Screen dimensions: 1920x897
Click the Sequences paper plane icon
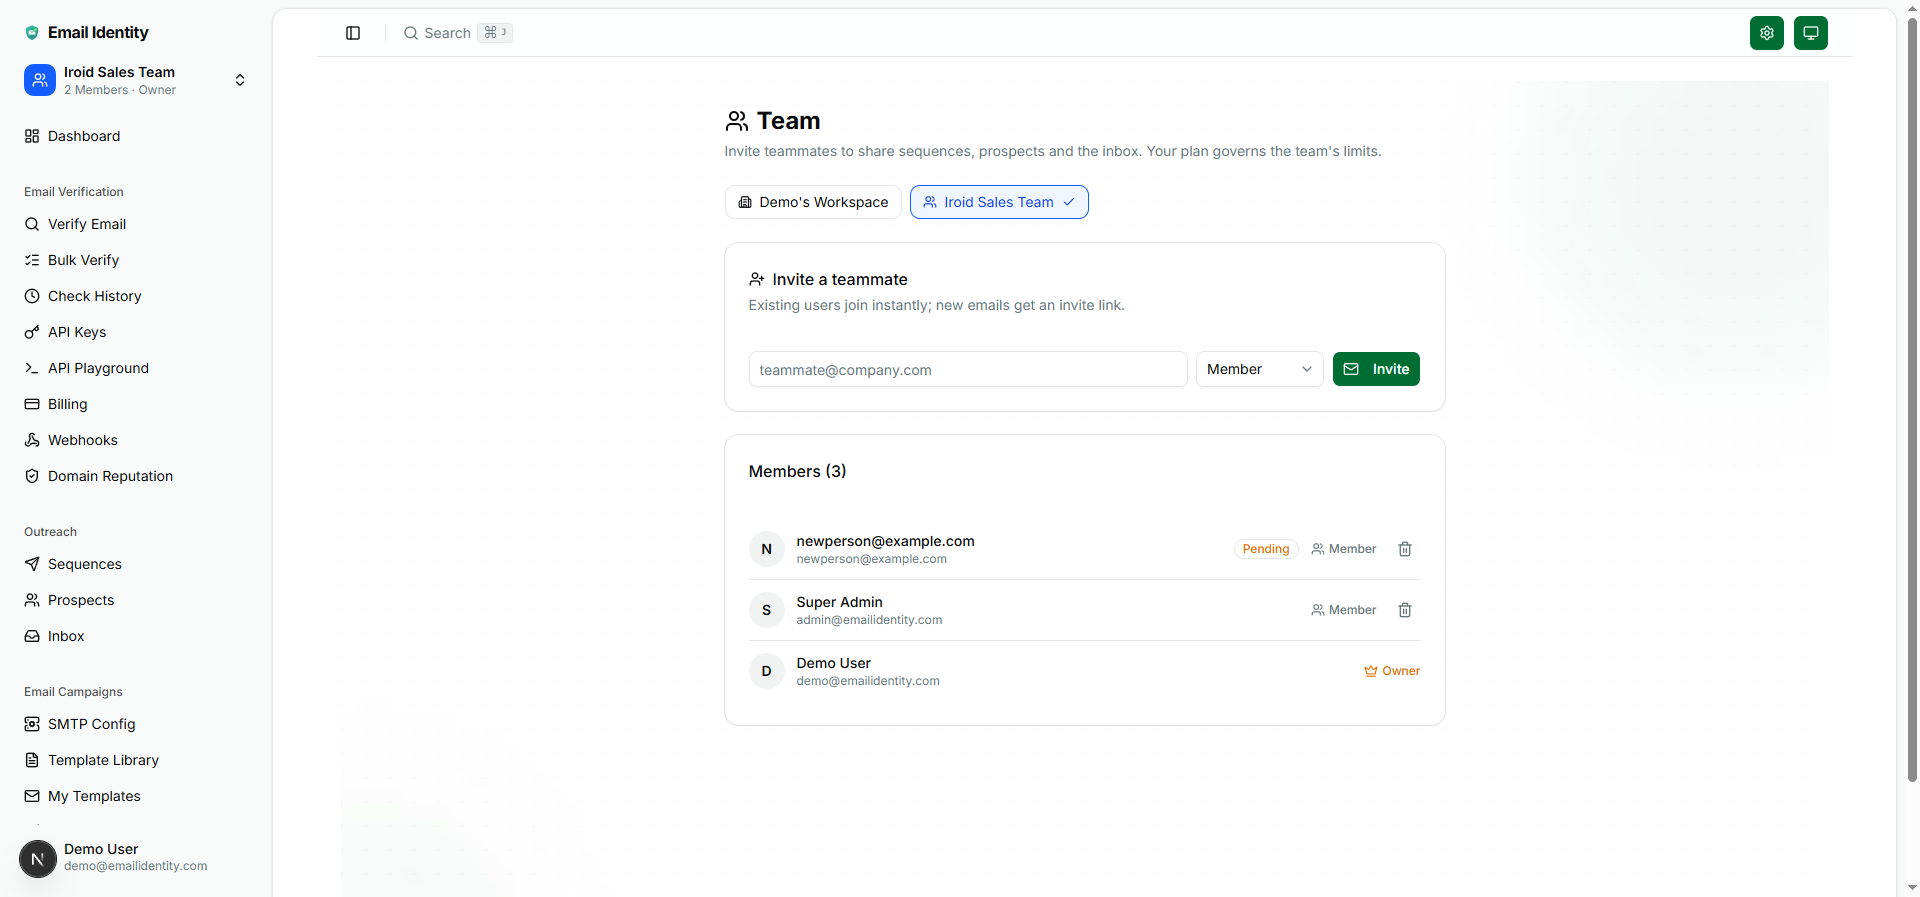[32, 564]
